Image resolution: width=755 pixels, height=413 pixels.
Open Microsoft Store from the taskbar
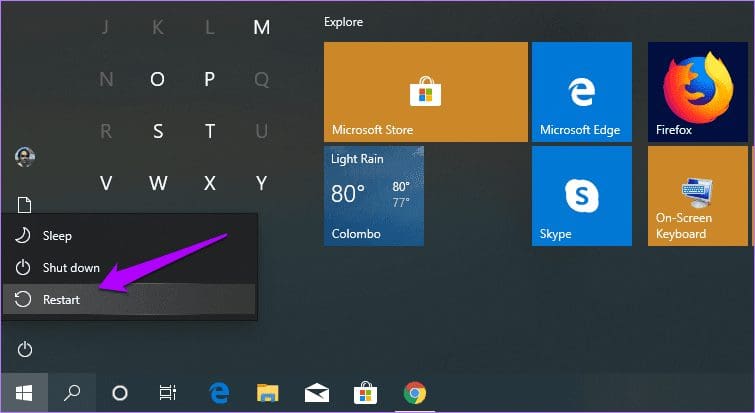click(x=365, y=393)
